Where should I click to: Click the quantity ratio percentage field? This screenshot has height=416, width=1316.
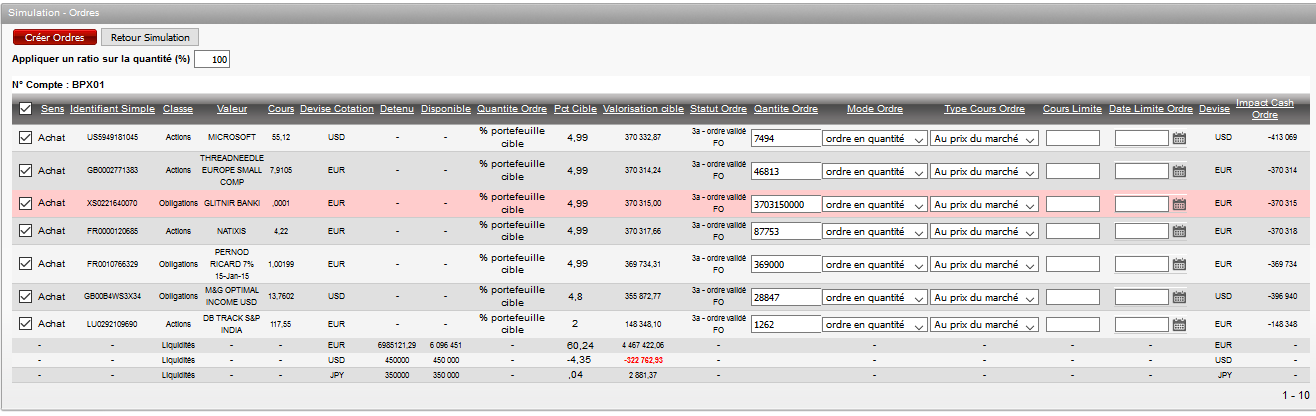[x=212, y=60]
